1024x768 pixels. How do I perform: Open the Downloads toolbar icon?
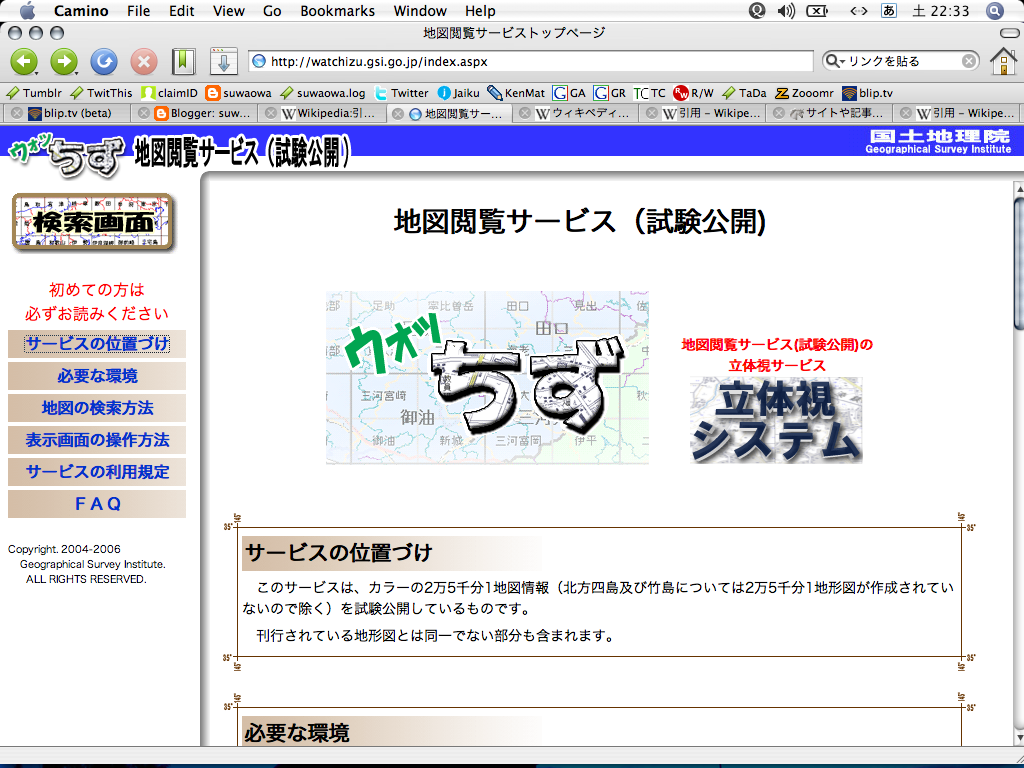223,62
